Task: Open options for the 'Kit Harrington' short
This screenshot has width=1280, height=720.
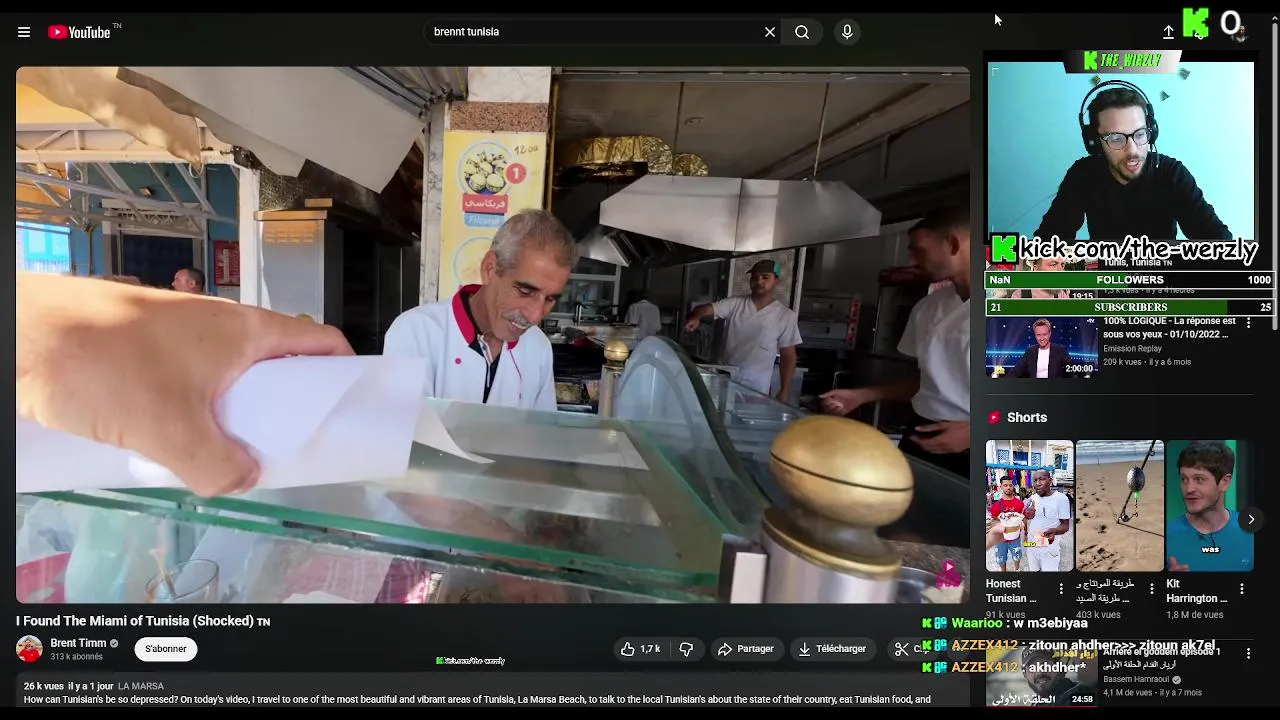Action: [x=1242, y=589]
